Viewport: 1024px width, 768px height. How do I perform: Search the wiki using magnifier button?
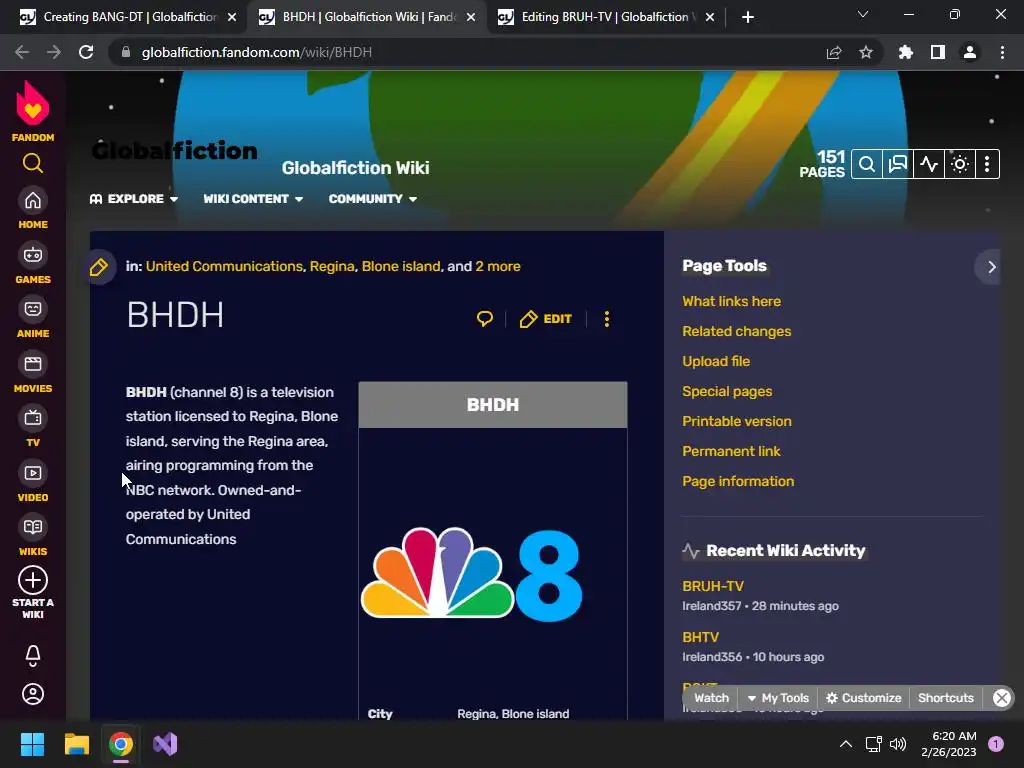[867, 164]
